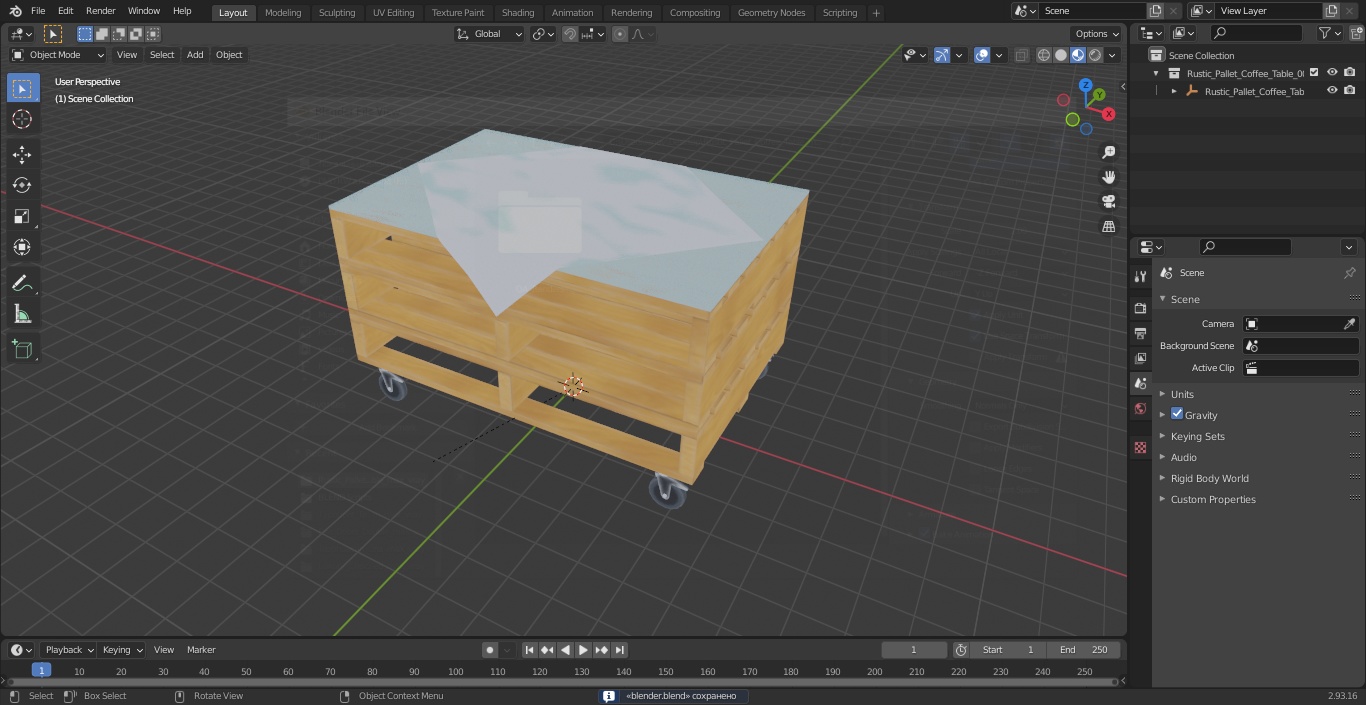Open the Tool properties tab

click(1140, 276)
